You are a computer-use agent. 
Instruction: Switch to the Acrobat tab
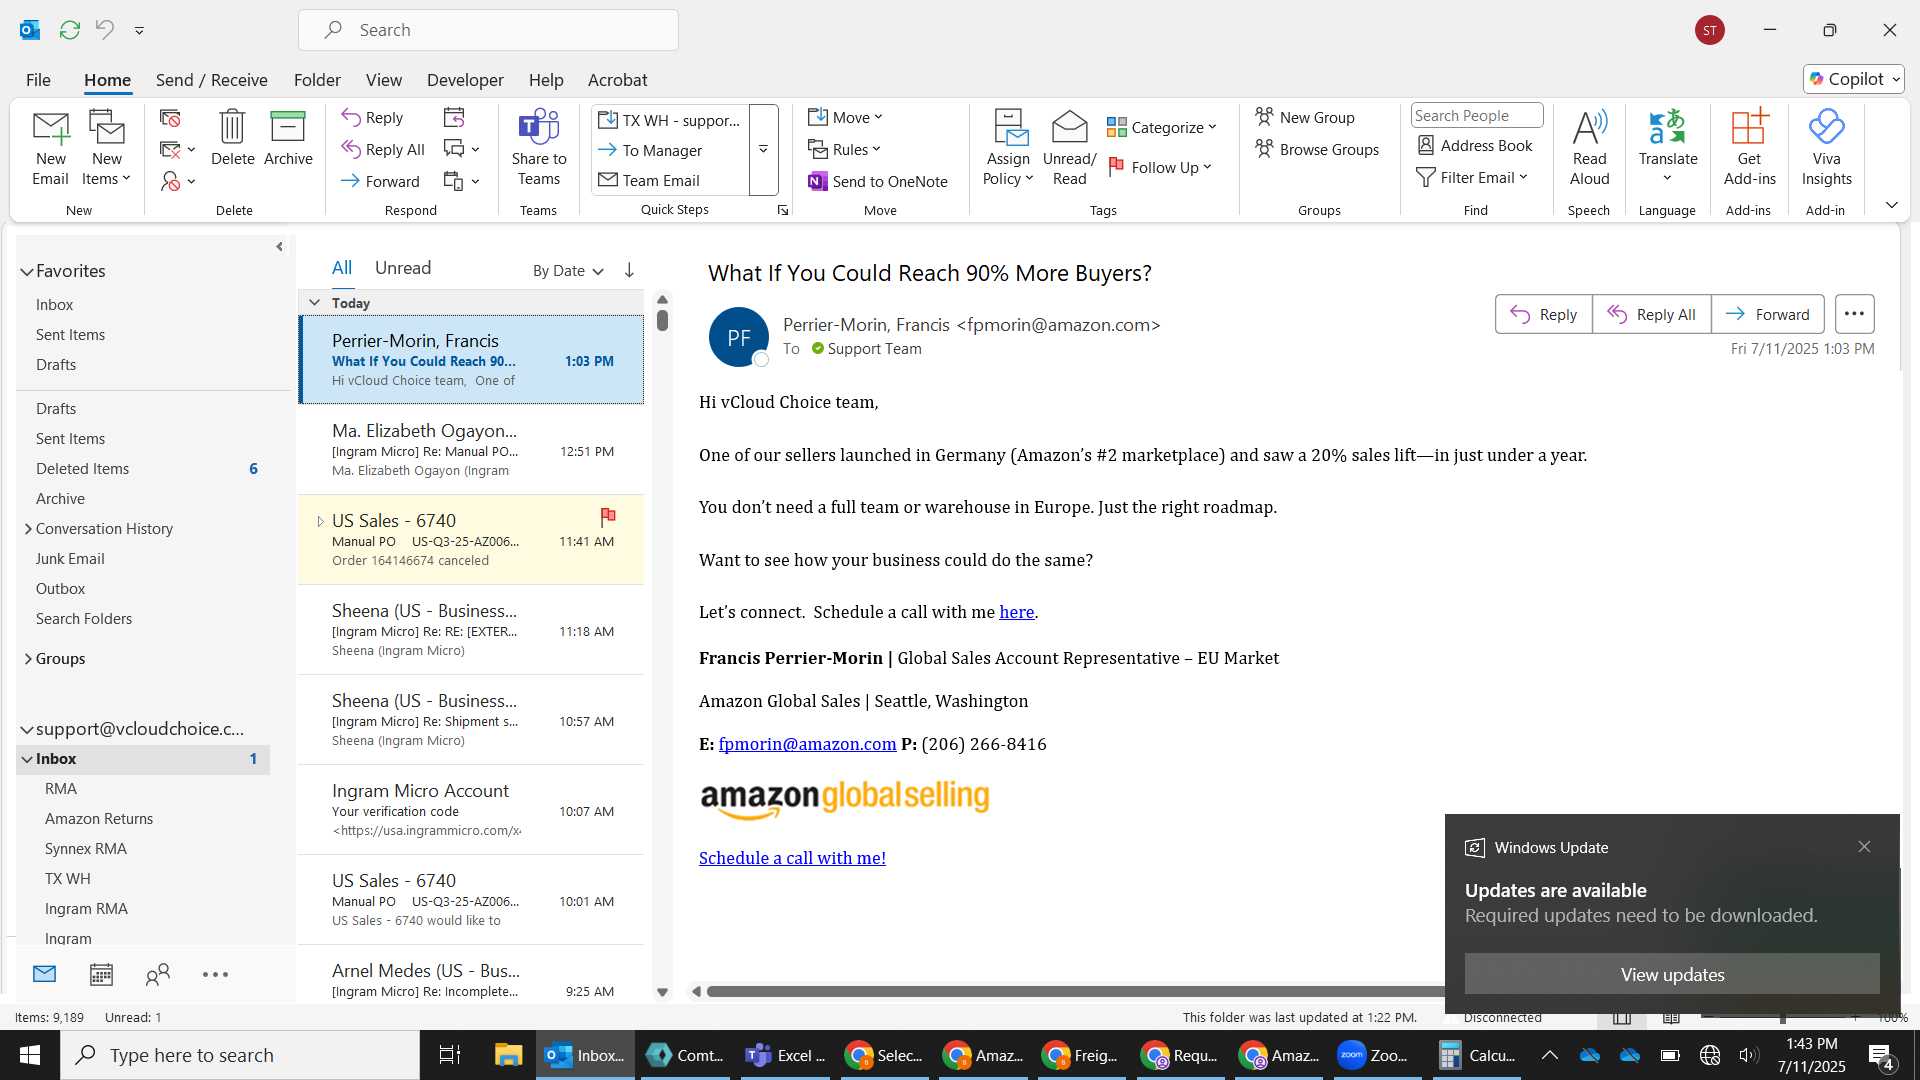(617, 80)
